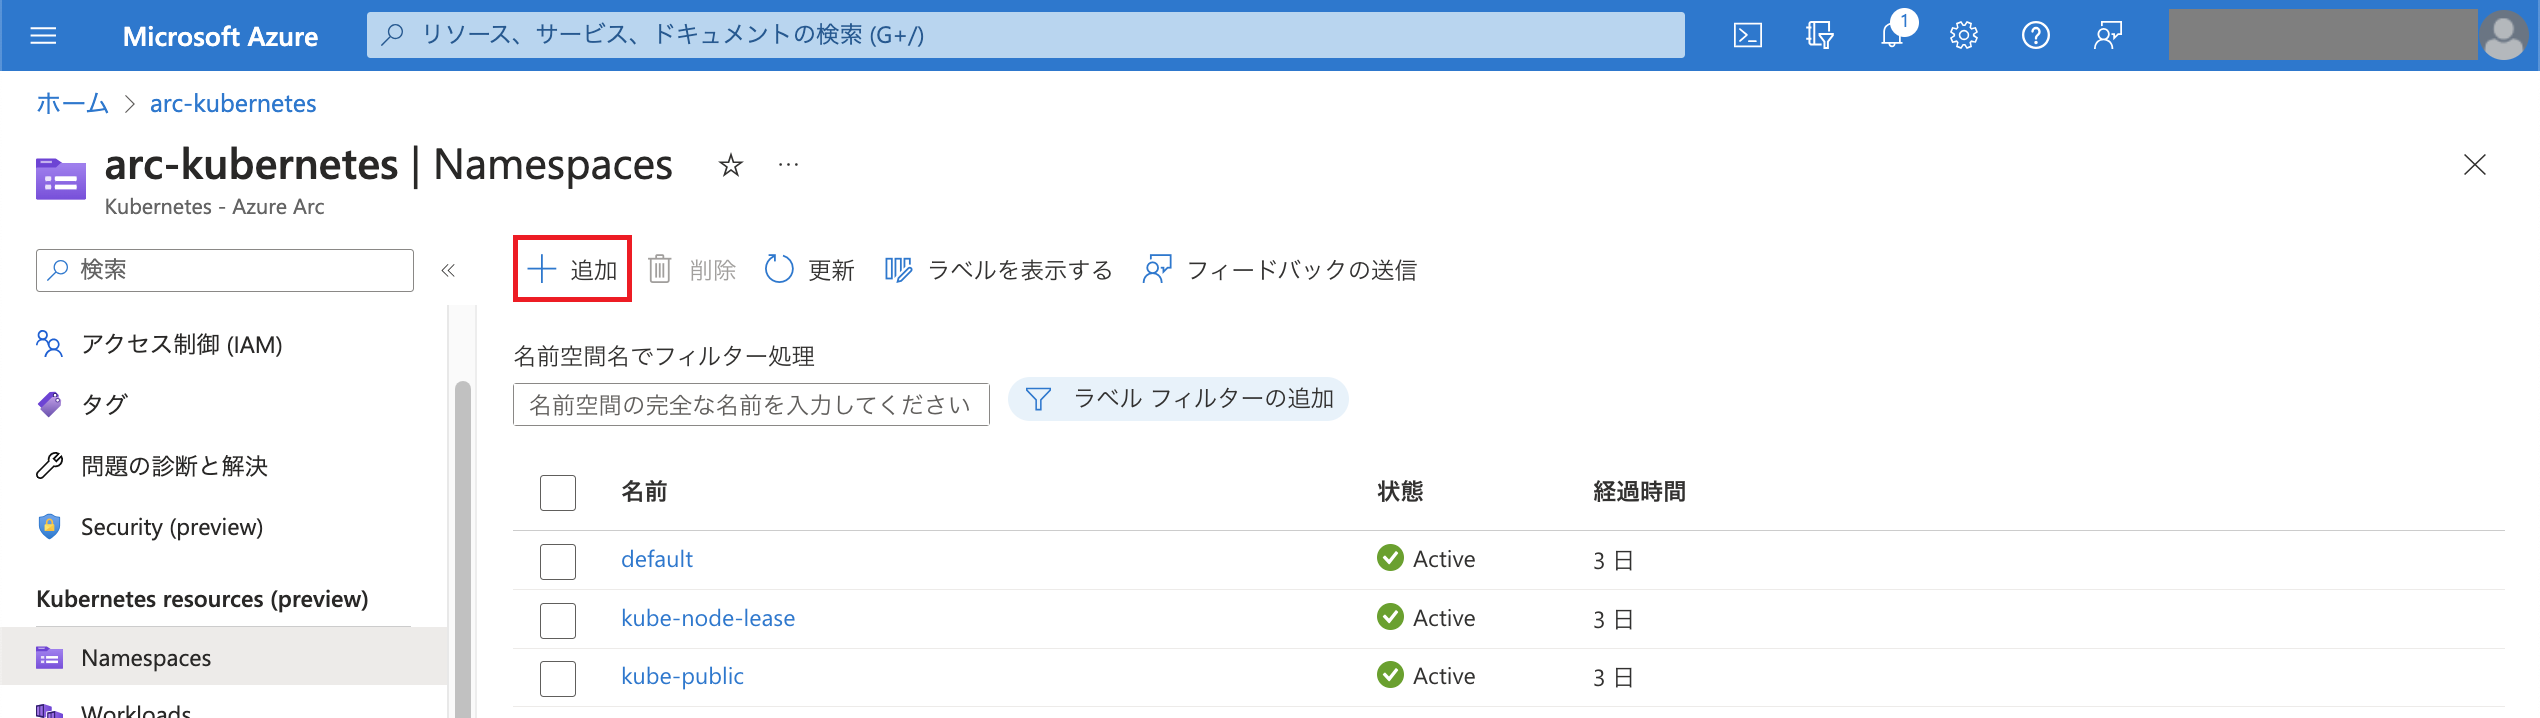2540x718 pixels.
Task: Close the Namespaces blade
Action: 2474,165
